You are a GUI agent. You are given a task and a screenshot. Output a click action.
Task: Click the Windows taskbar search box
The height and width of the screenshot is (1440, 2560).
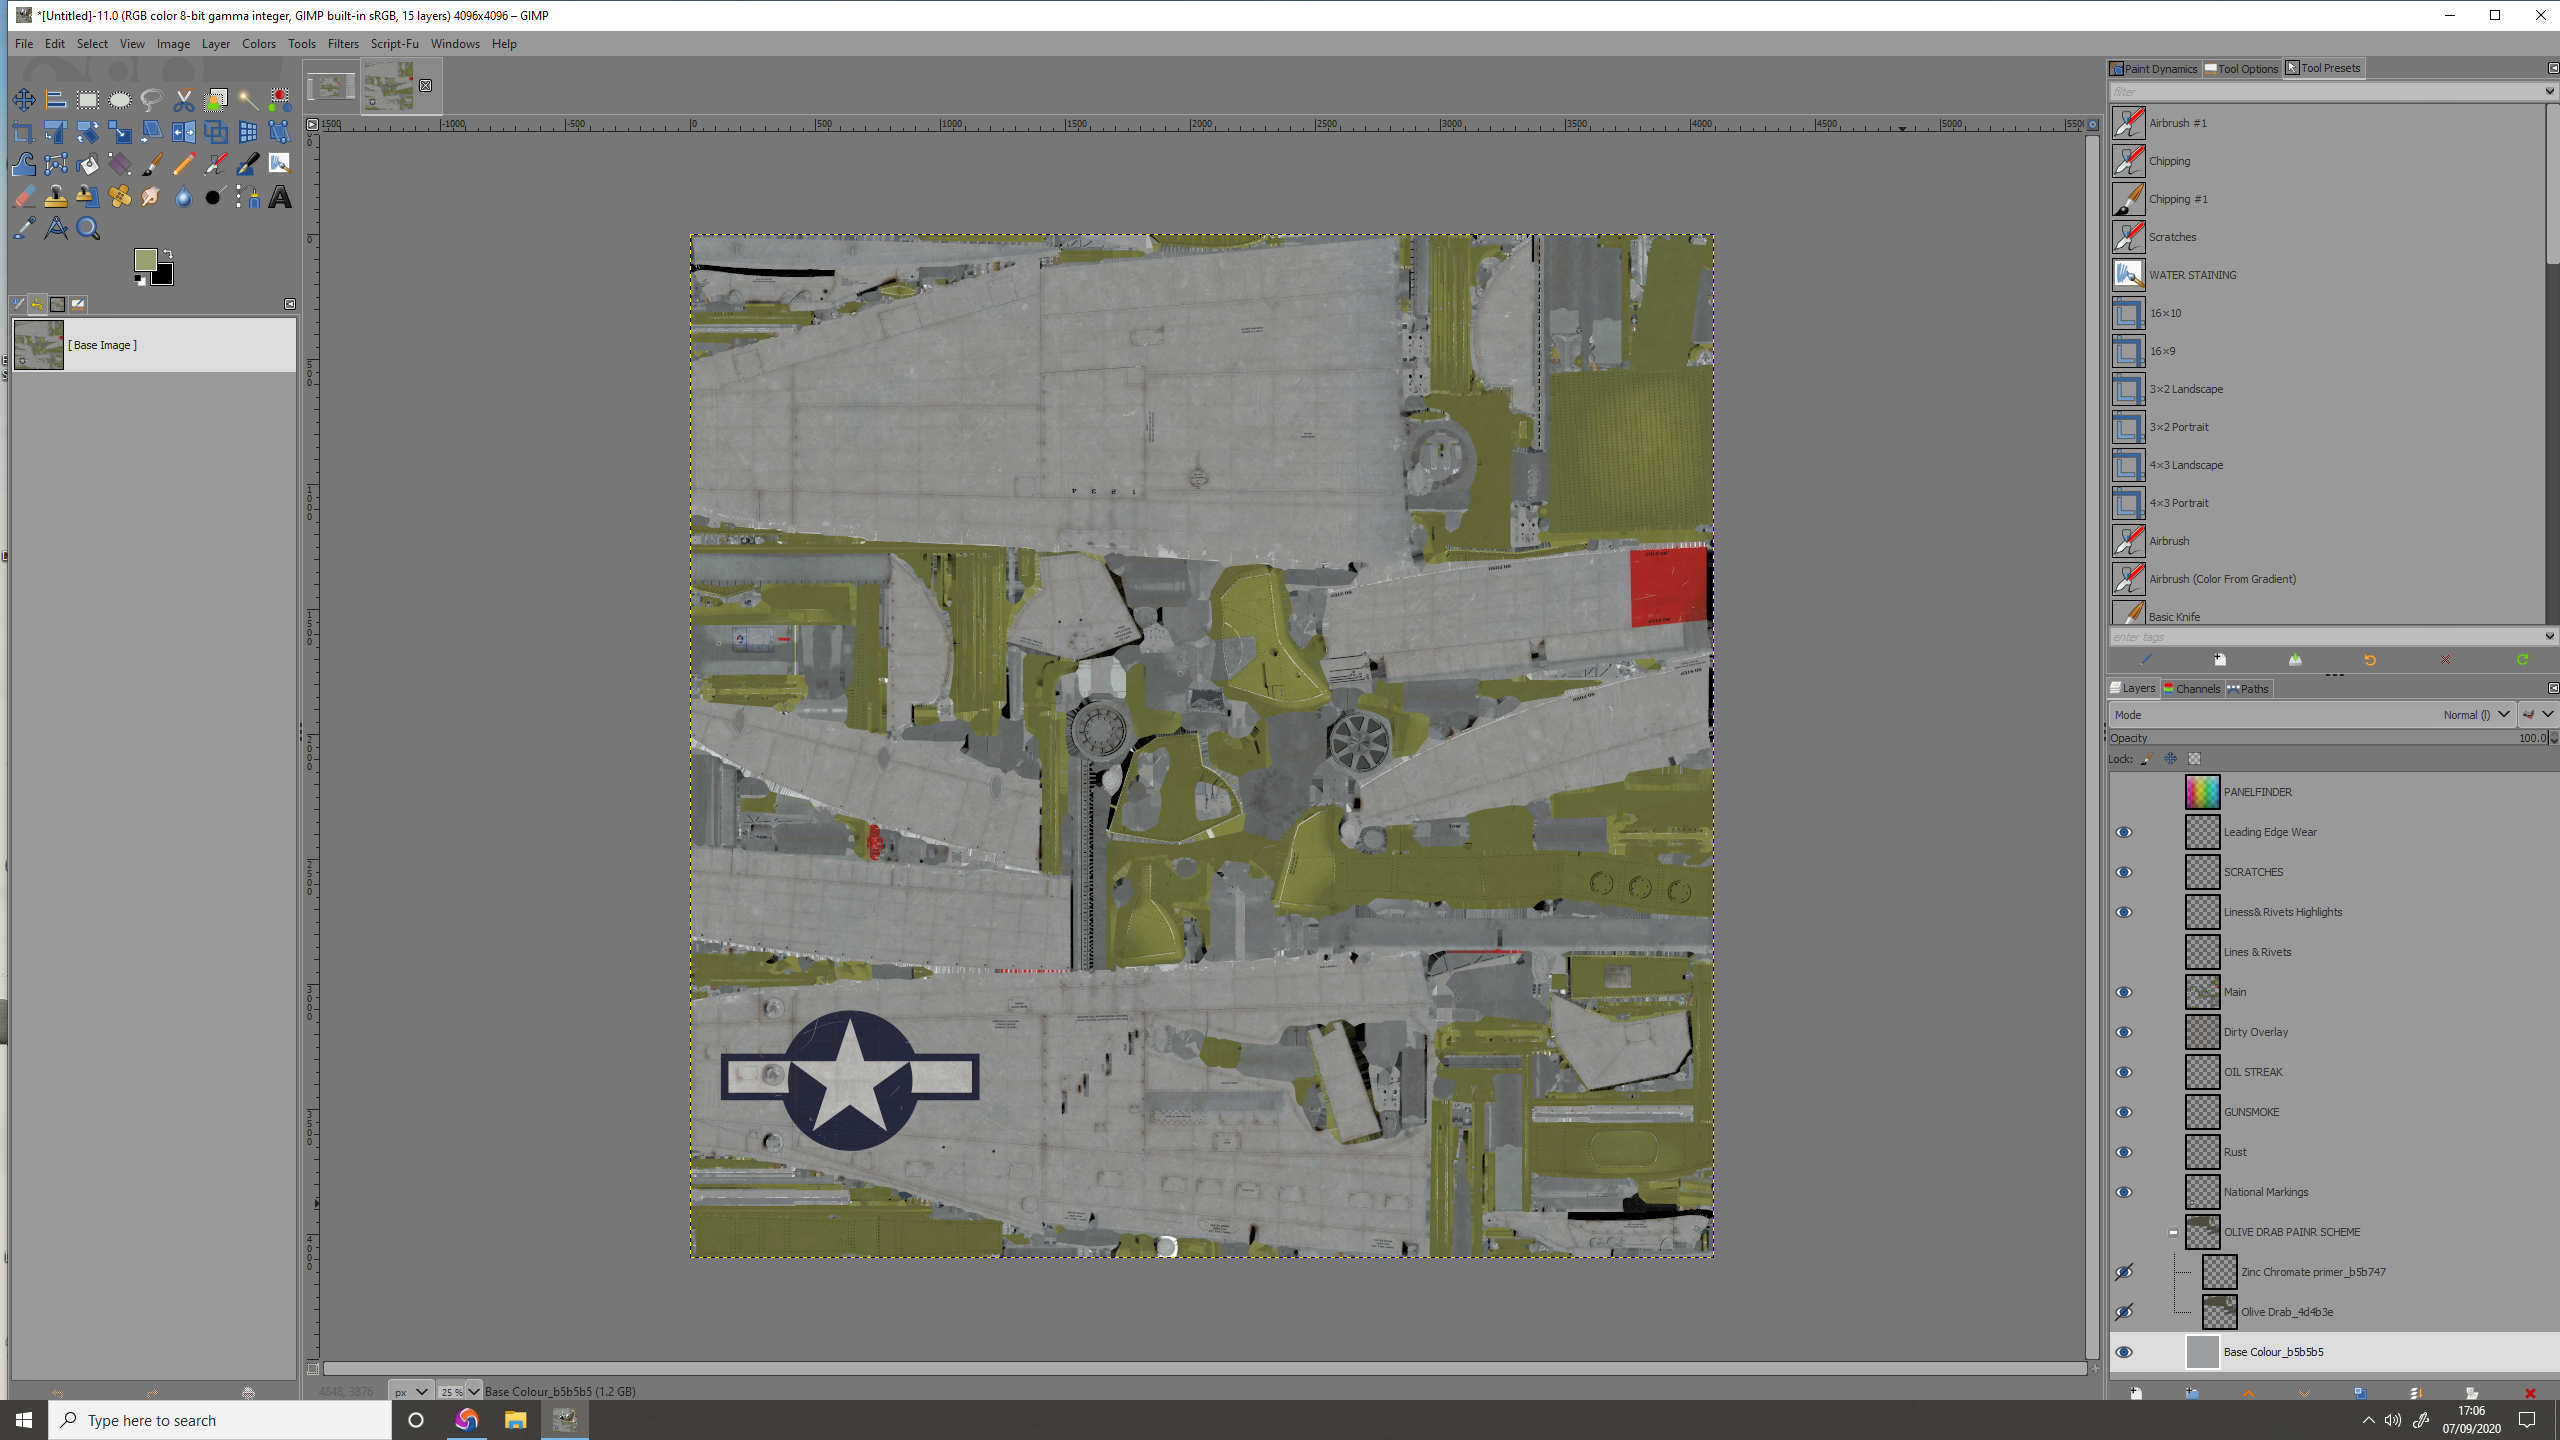pos(220,1420)
